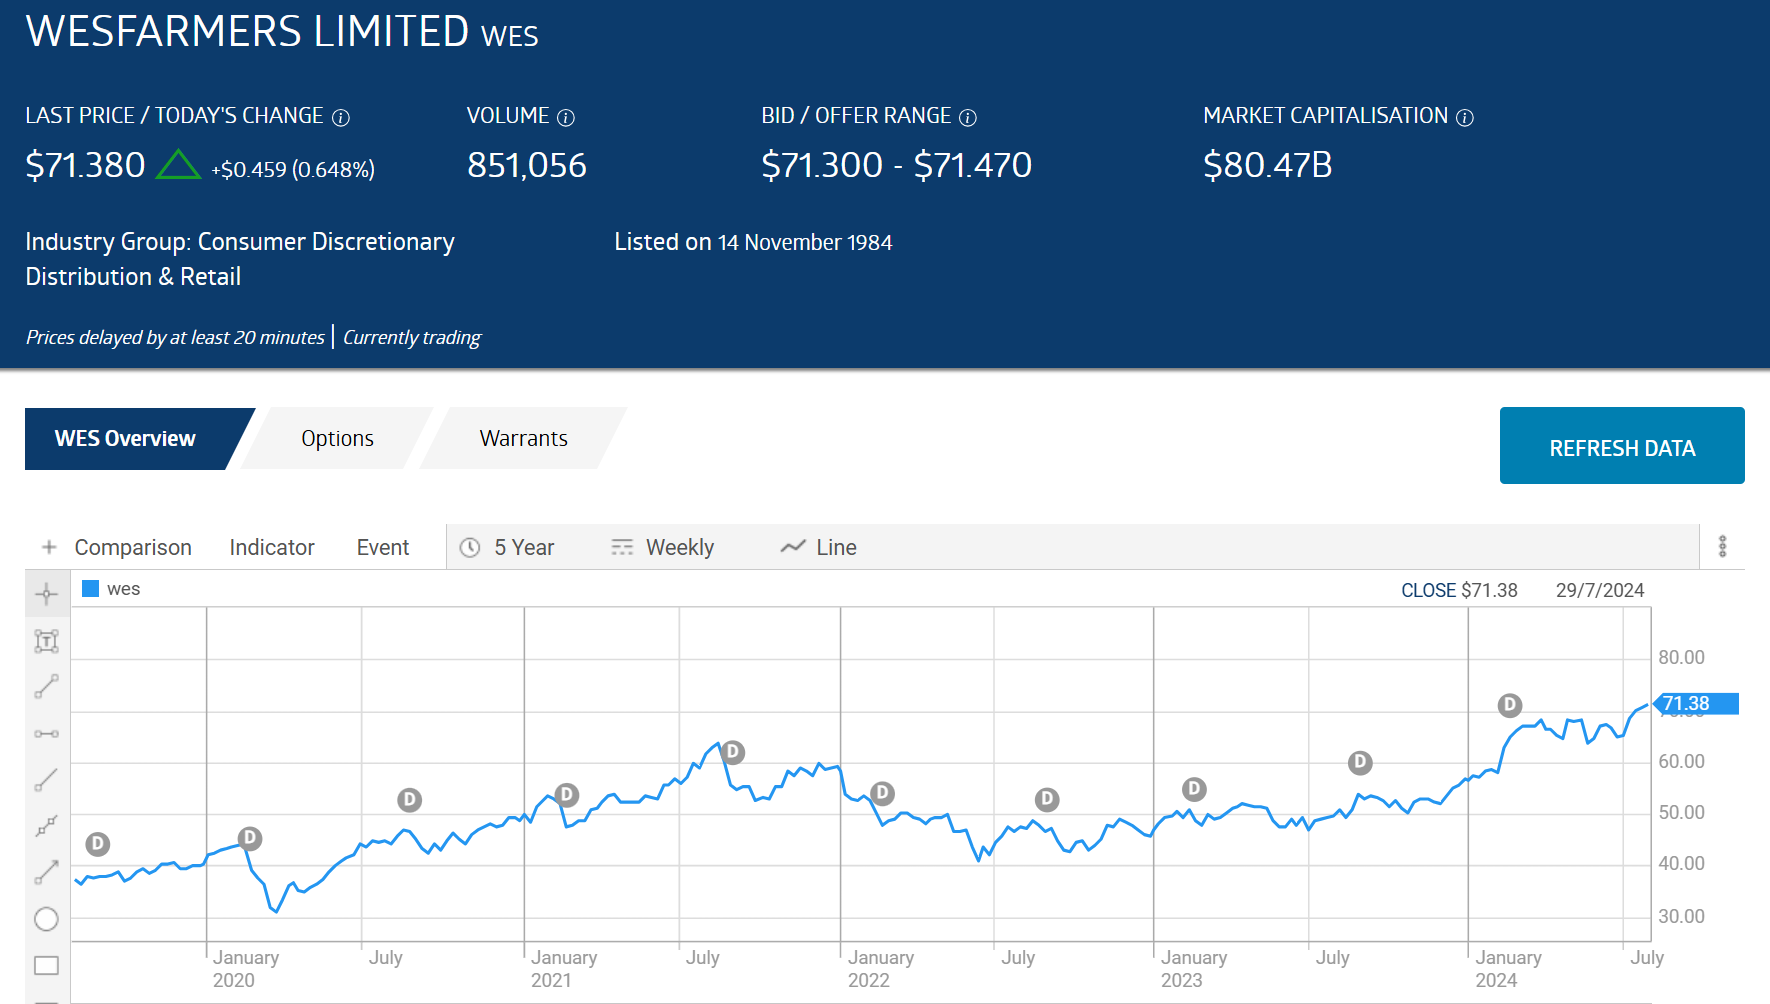Image resolution: width=1770 pixels, height=1004 pixels.
Task: Select the text annotation tool
Action: point(46,641)
